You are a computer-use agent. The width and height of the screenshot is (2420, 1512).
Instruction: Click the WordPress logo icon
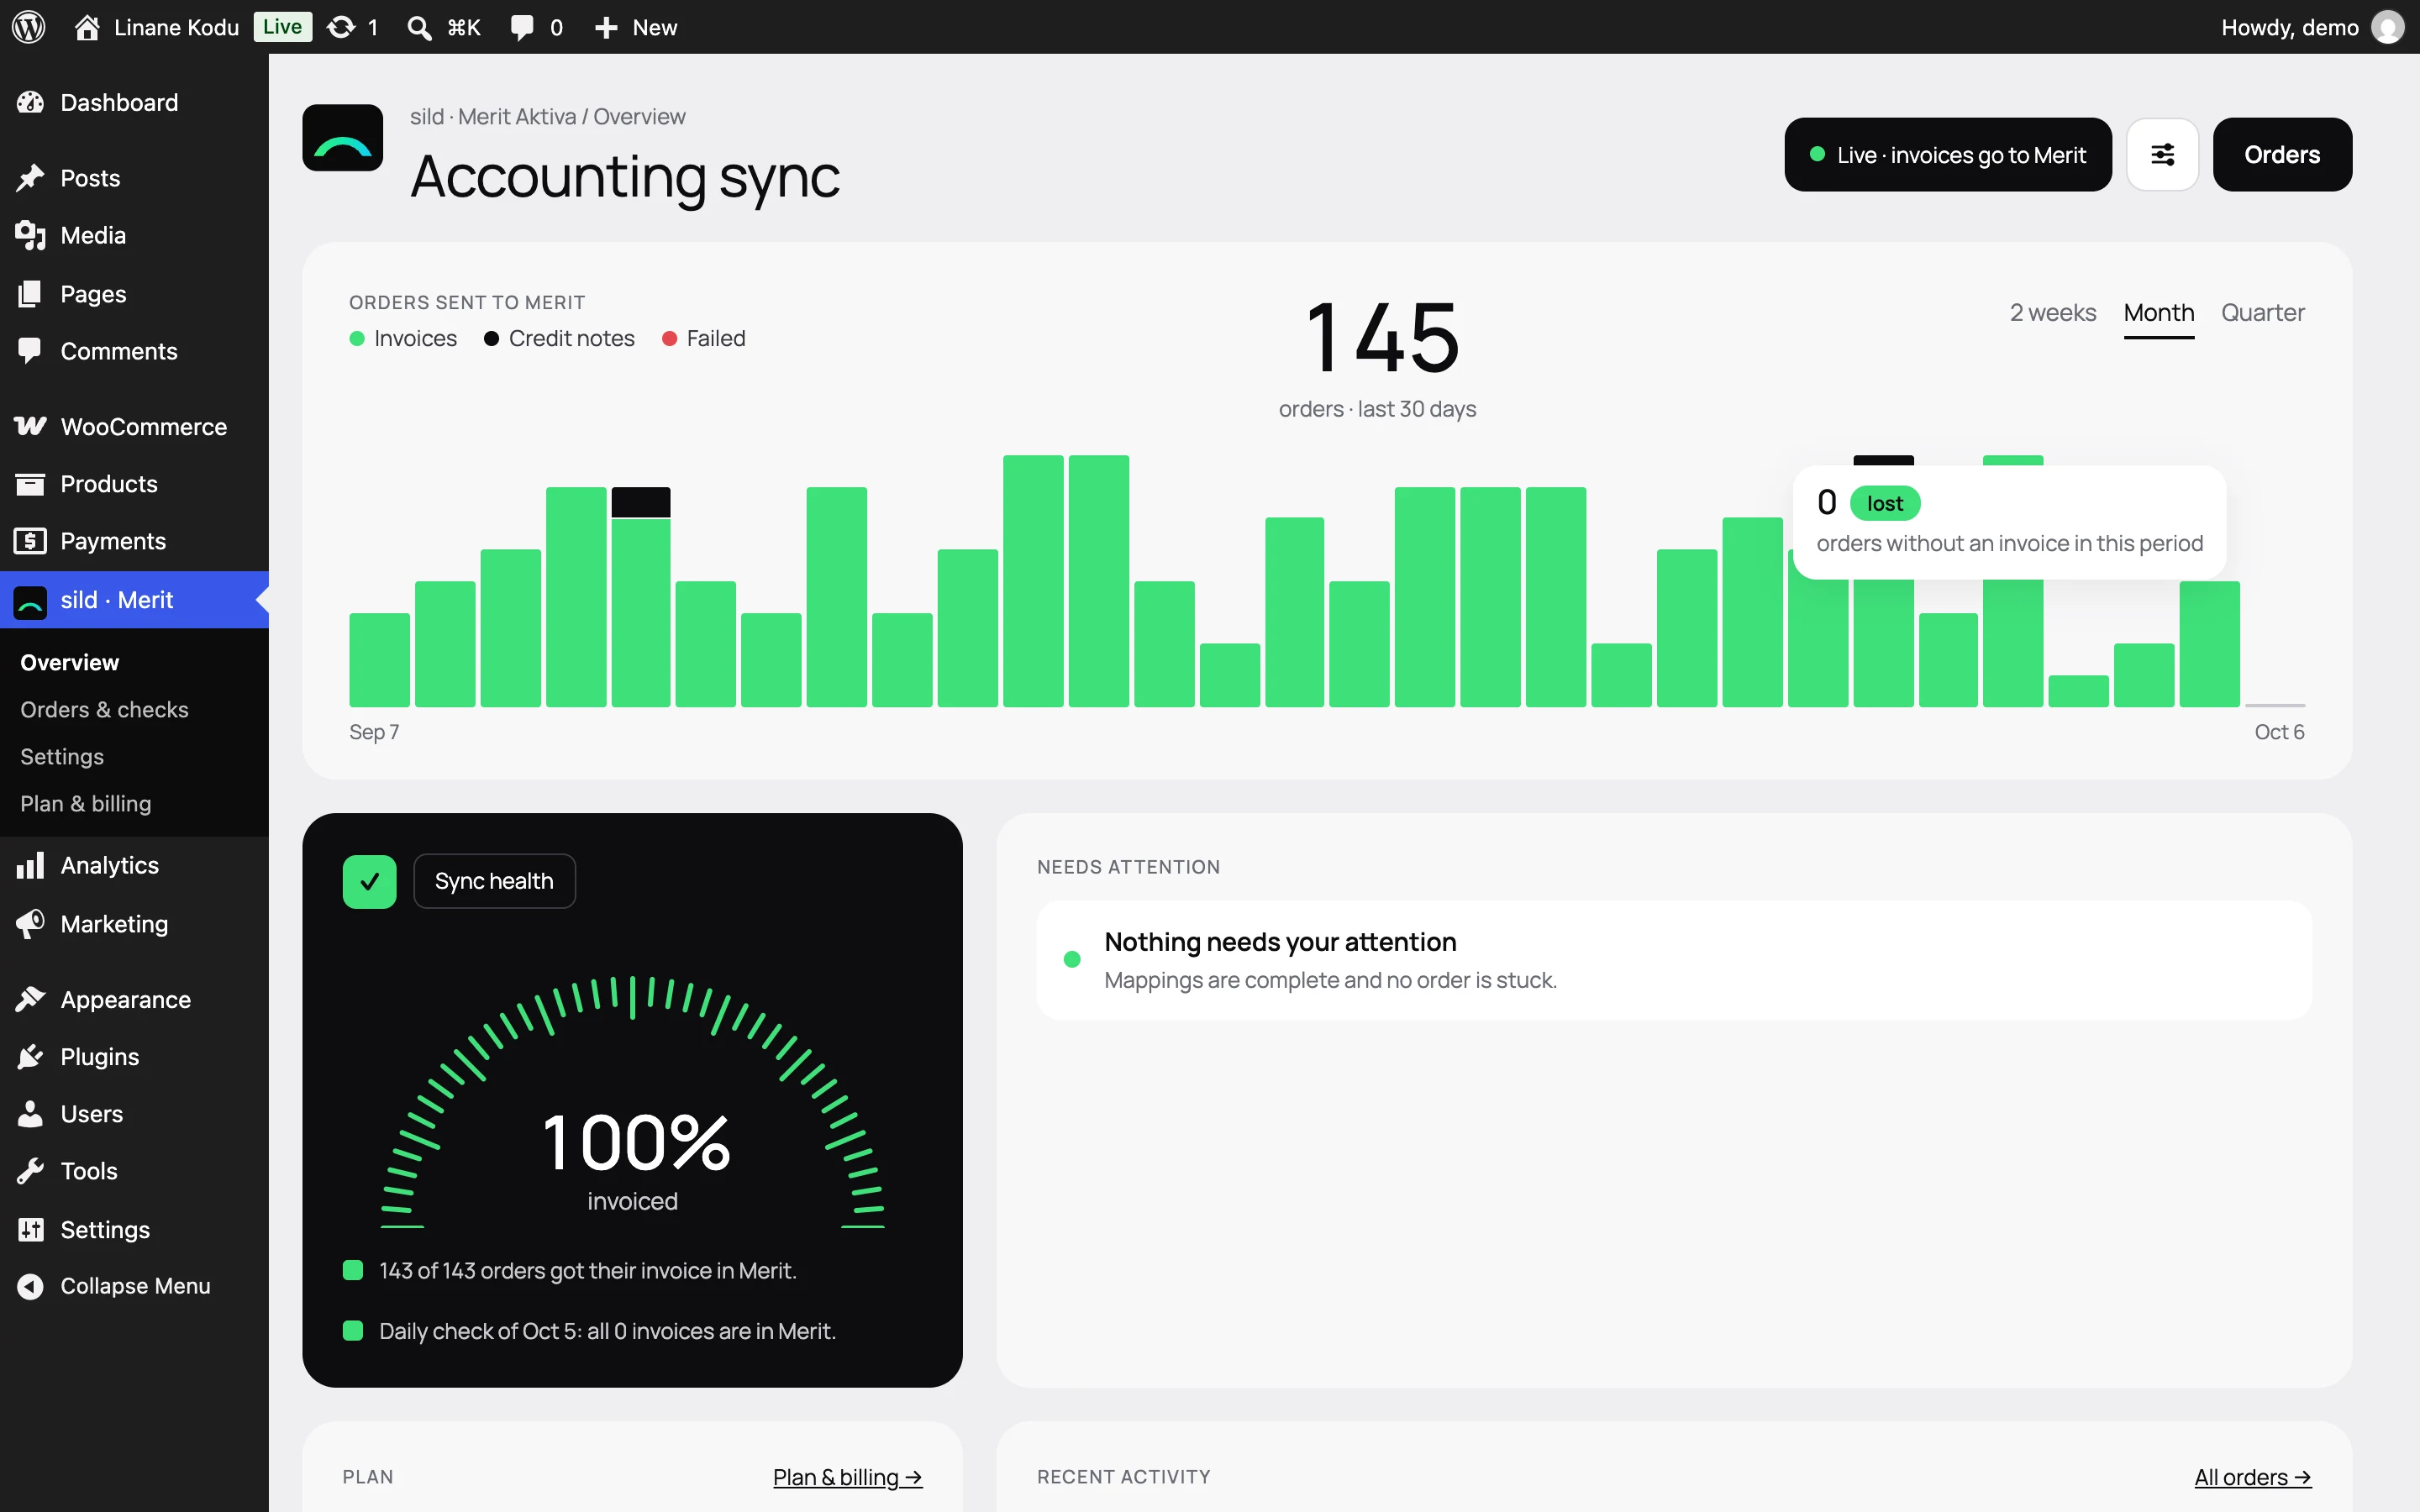pyautogui.click(x=29, y=27)
